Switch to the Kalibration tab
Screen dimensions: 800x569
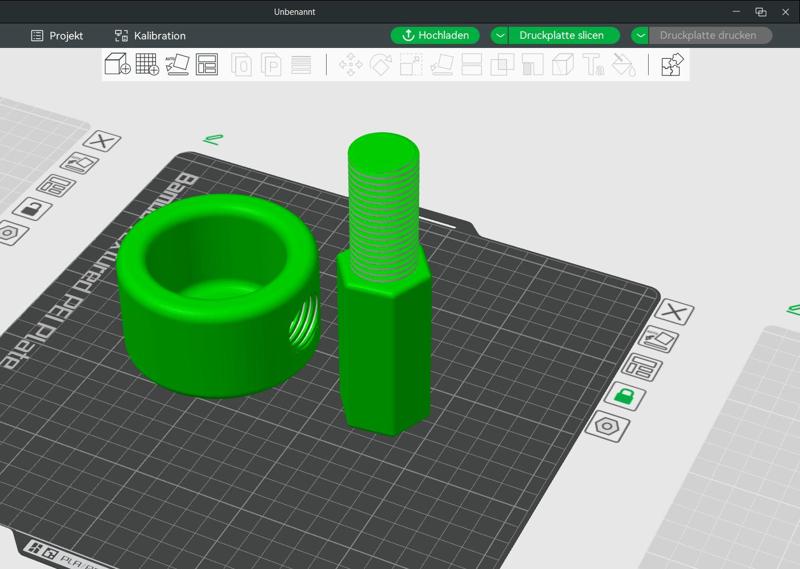(150, 35)
